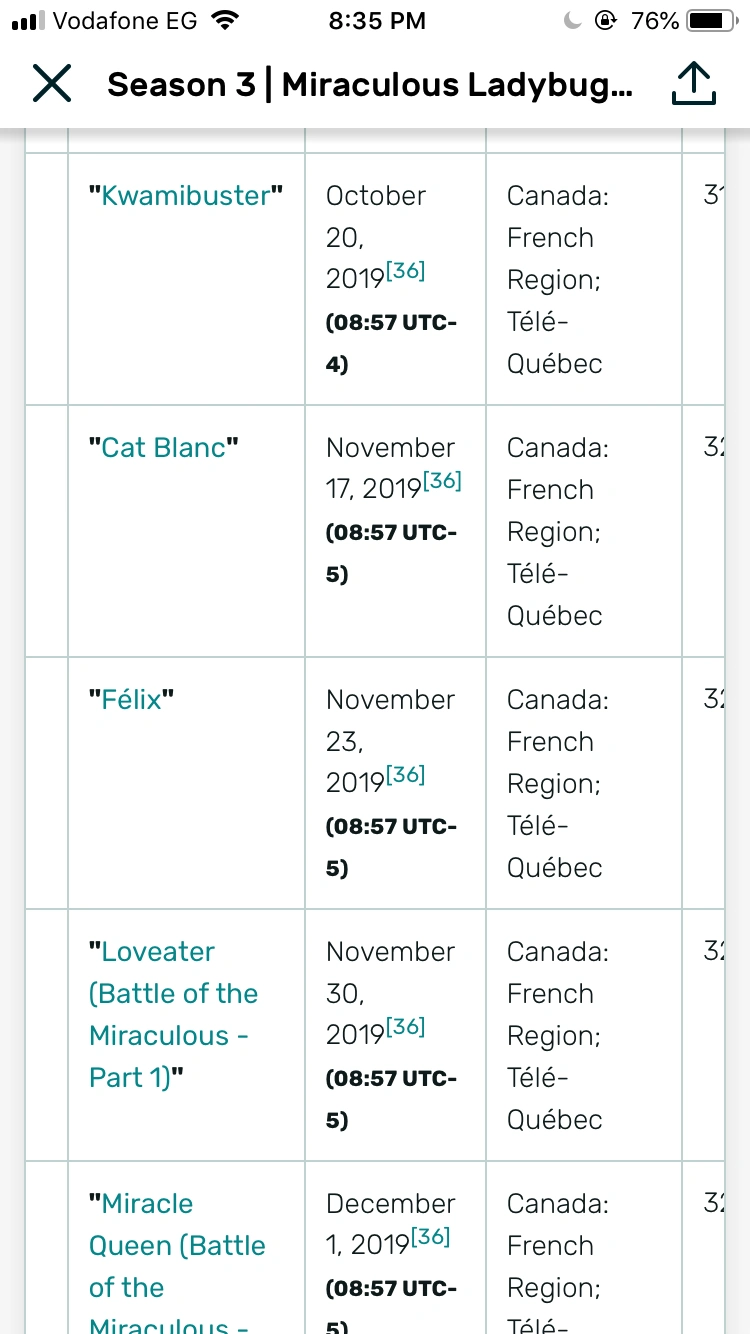The image size is (750, 1334).
Task: Open the "Félix" episode link
Action: (132, 700)
